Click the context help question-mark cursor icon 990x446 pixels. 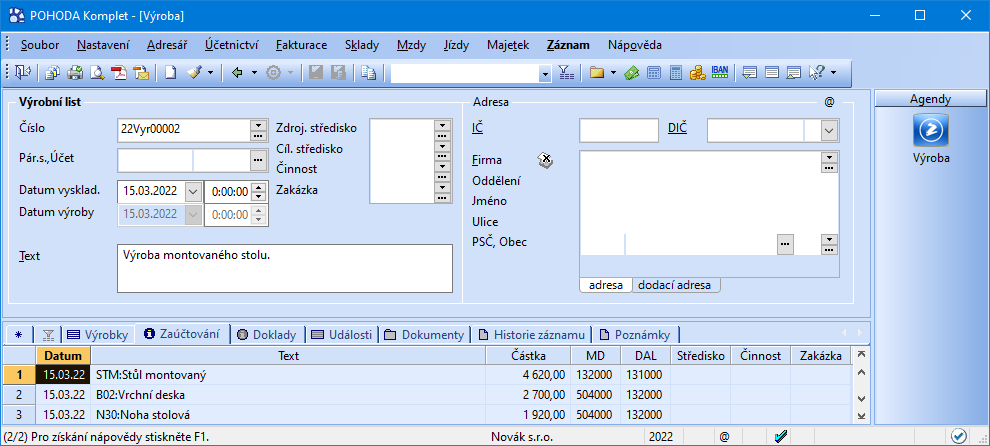click(x=816, y=73)
